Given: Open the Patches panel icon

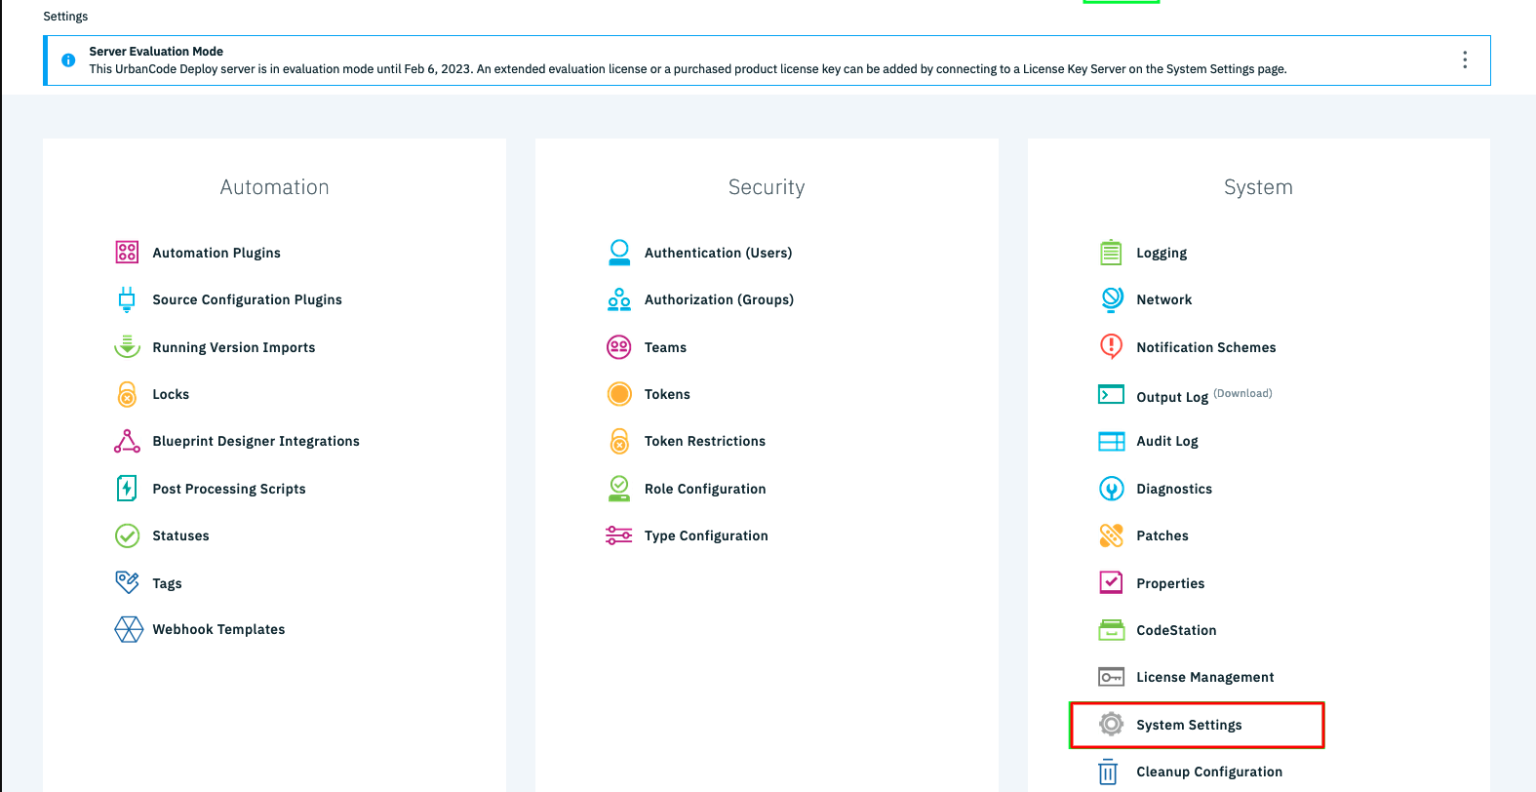Looking at the screenshot, I should pyautogui.click(x=1111, y=535).
